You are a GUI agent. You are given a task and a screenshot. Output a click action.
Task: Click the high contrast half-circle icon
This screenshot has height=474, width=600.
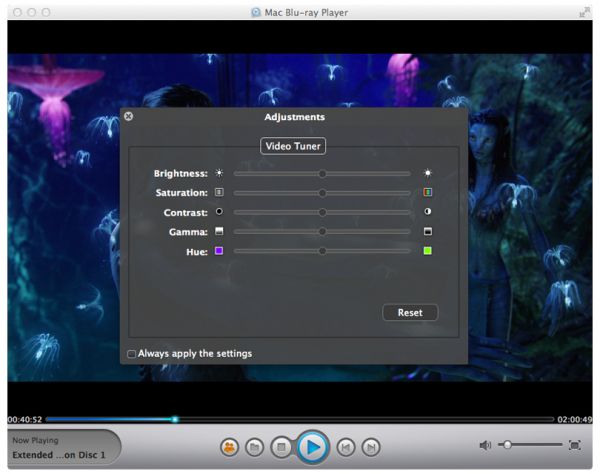(x=428, y=211)
